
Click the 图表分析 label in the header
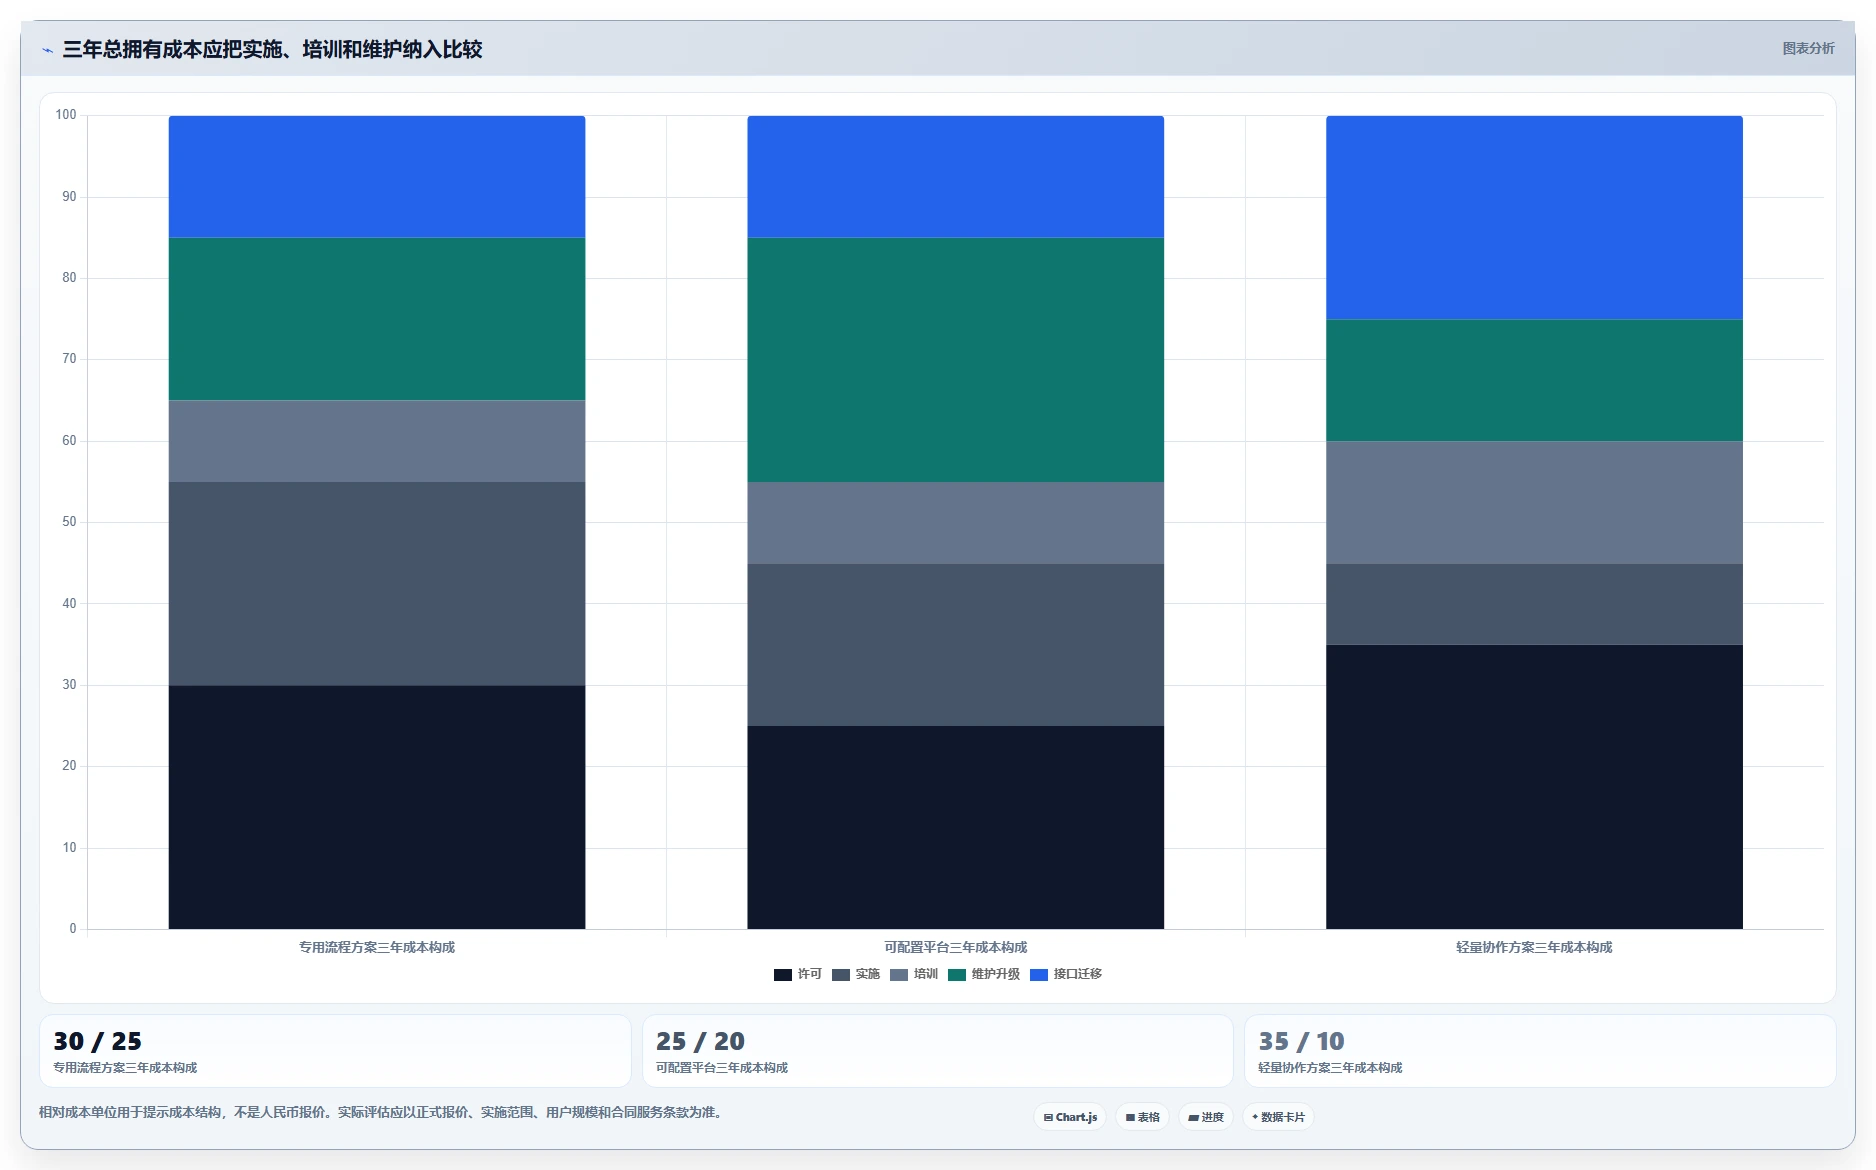(x=1808, y=48)
